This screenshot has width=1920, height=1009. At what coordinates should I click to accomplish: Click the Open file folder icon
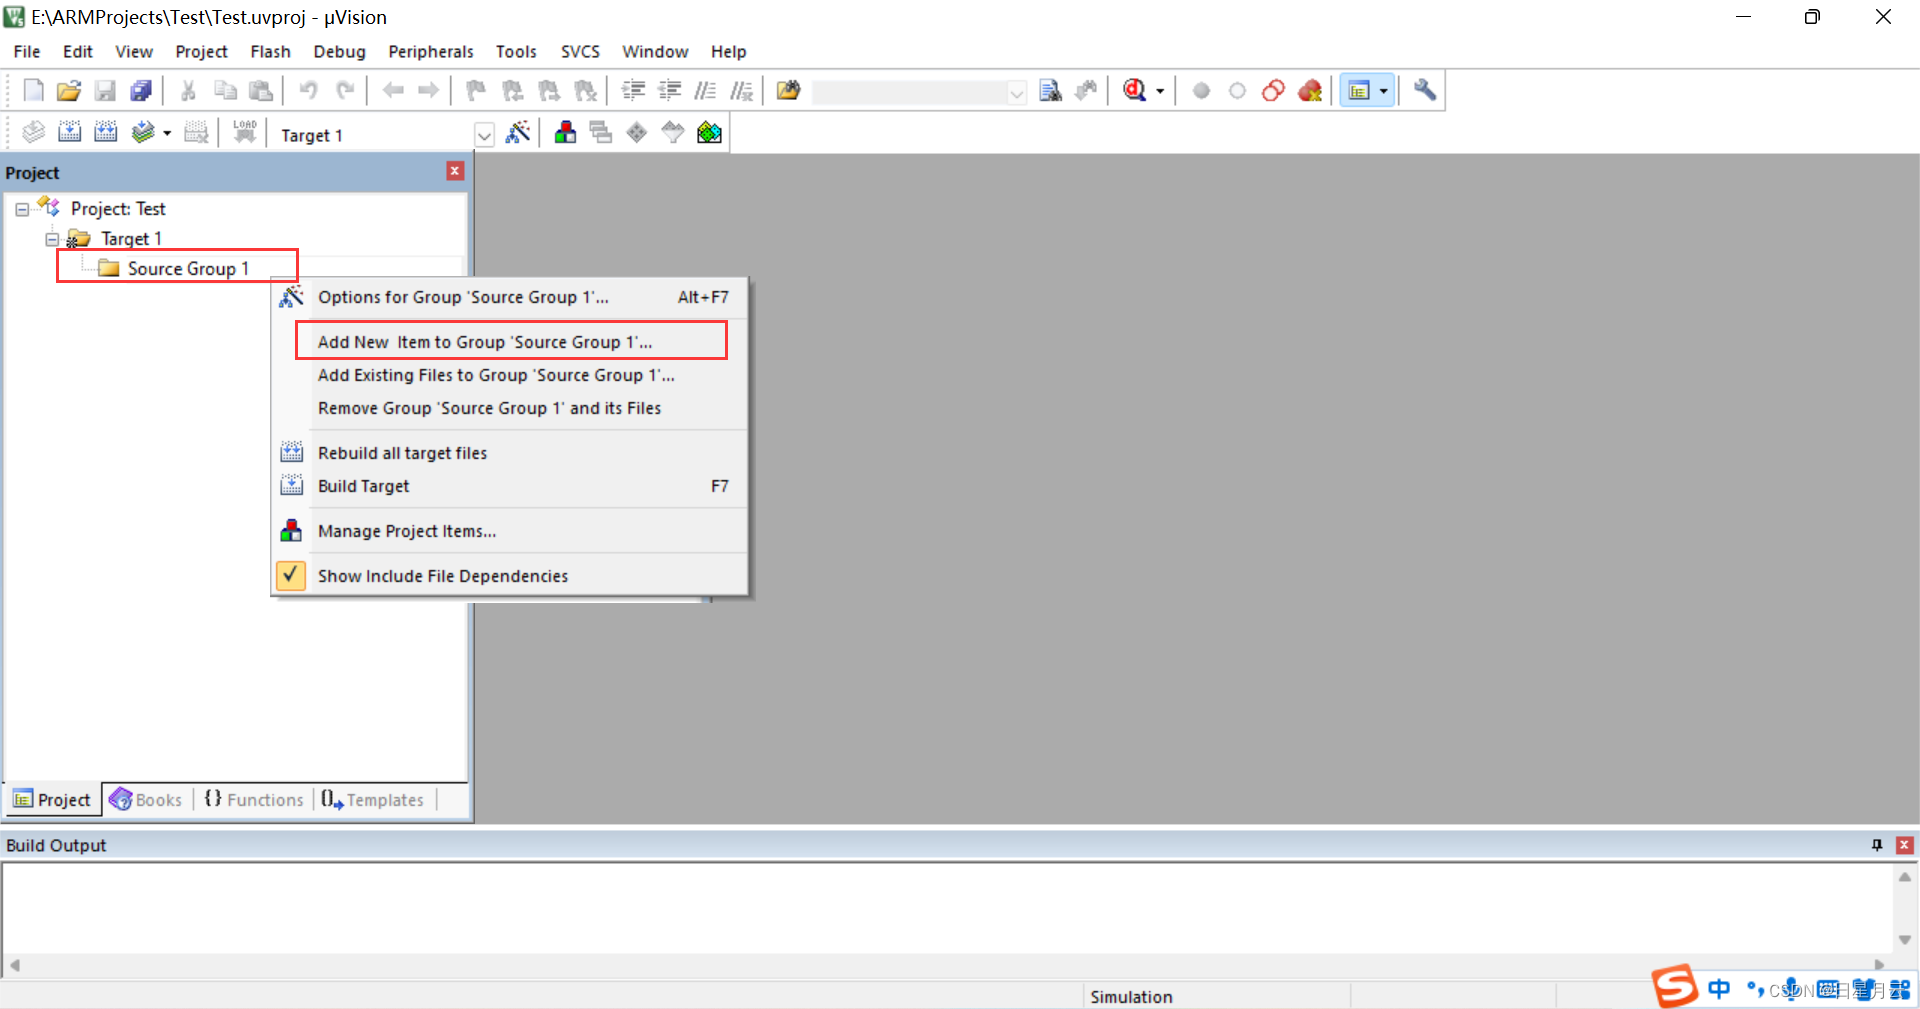point(69,91)
